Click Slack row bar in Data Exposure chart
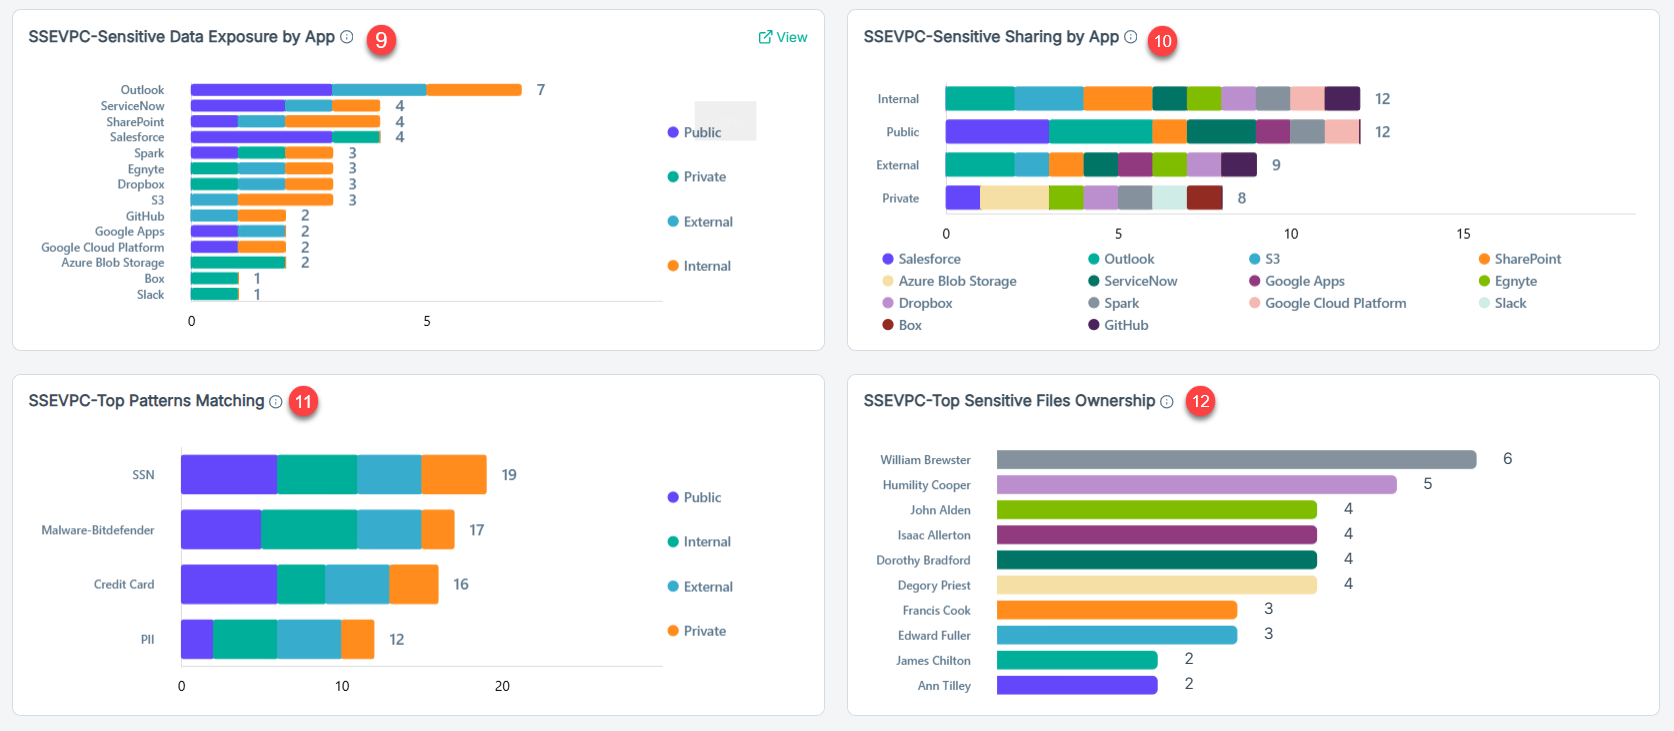 215,294
